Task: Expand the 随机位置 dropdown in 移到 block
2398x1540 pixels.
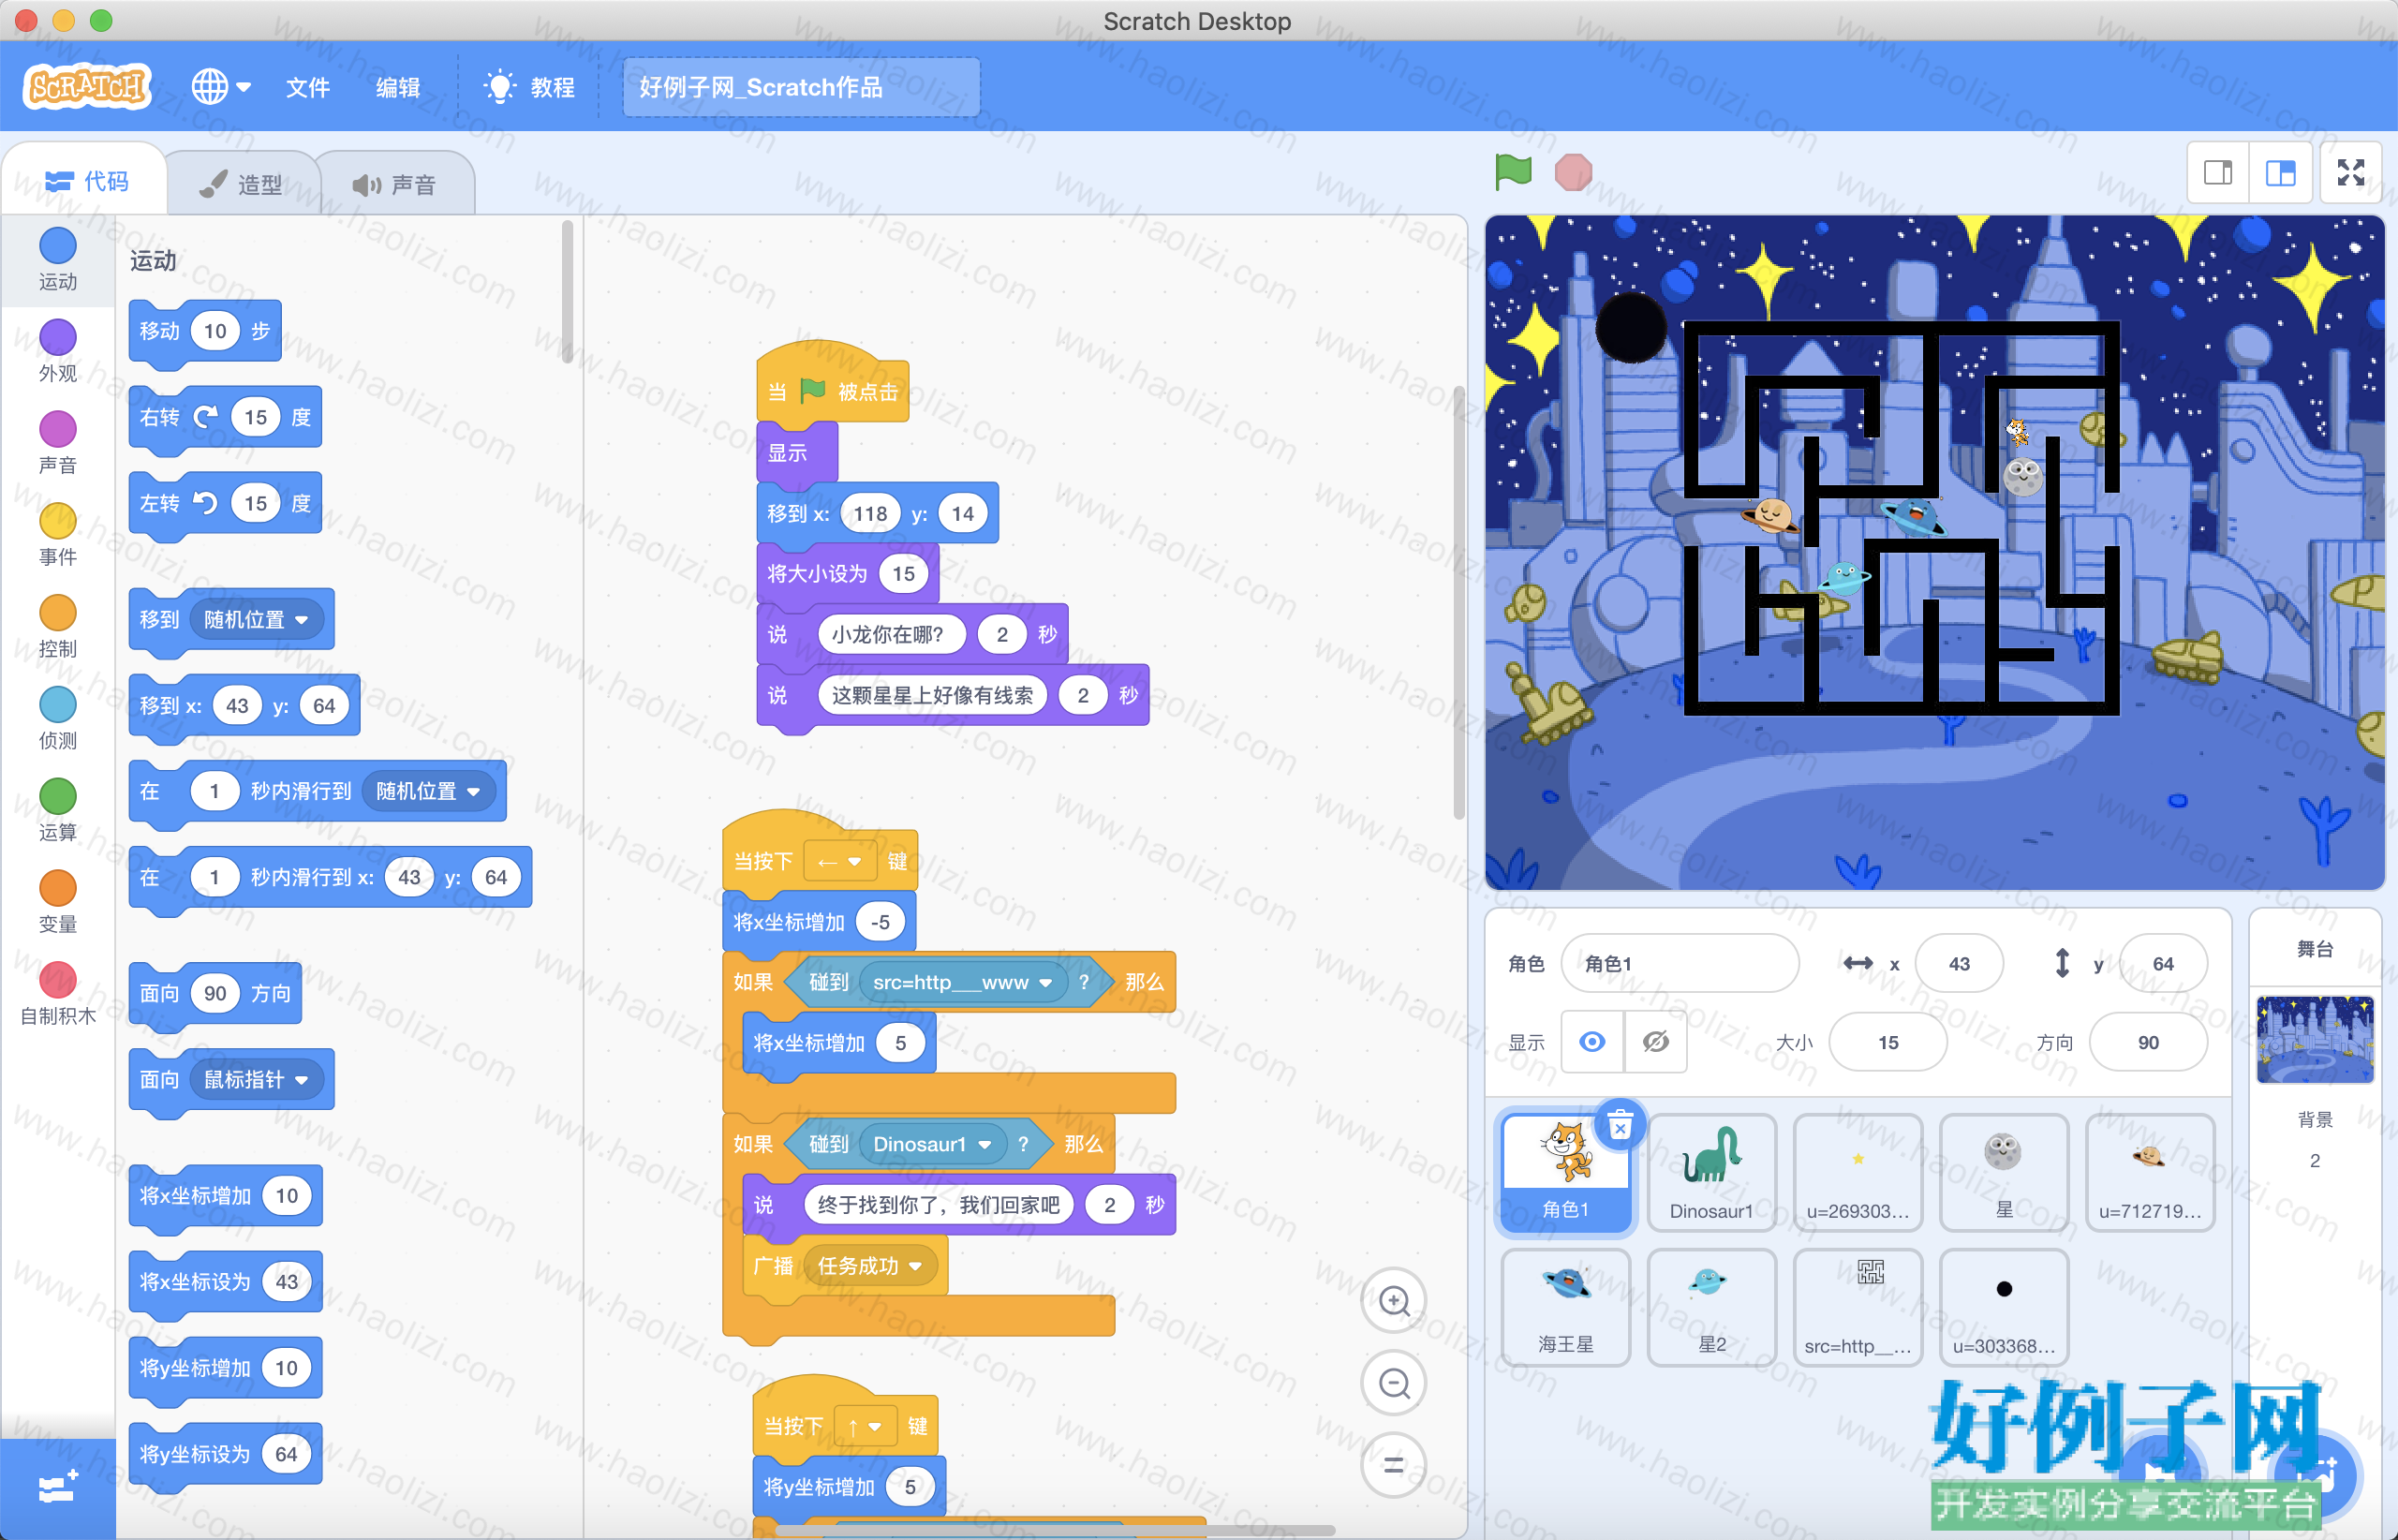Action: tap(257, 620)
